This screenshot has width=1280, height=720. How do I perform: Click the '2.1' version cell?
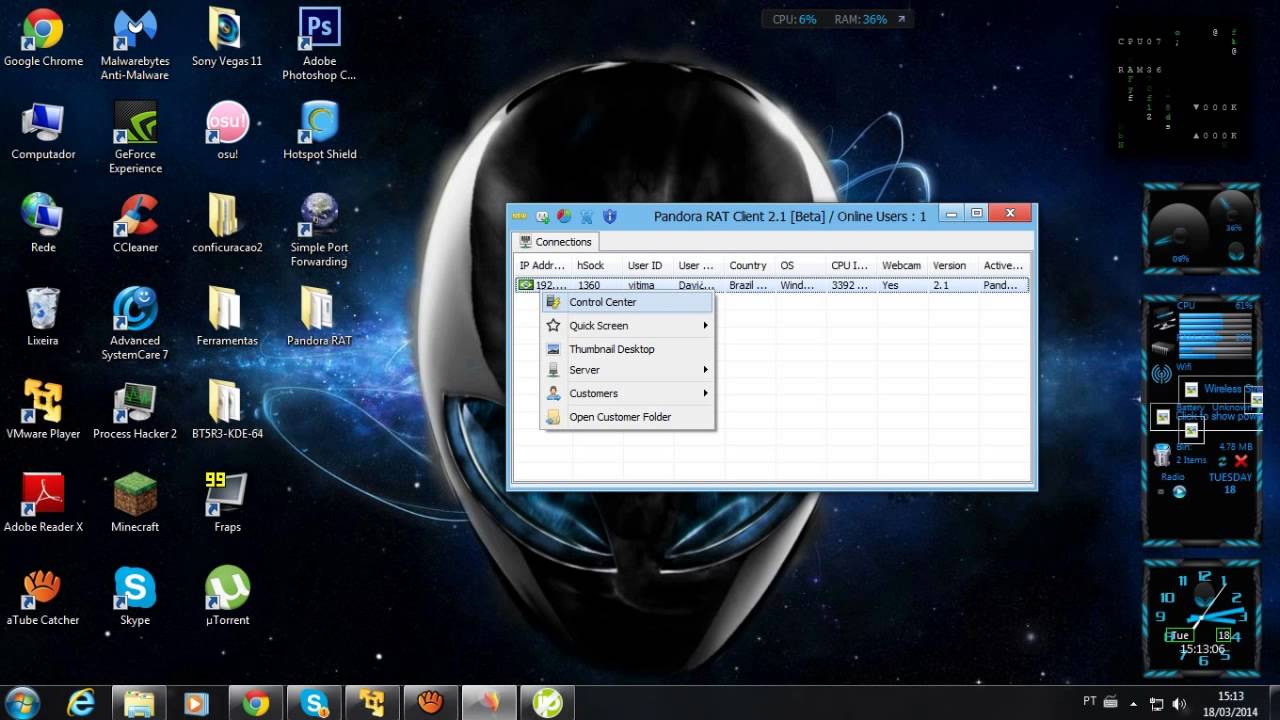940,286
